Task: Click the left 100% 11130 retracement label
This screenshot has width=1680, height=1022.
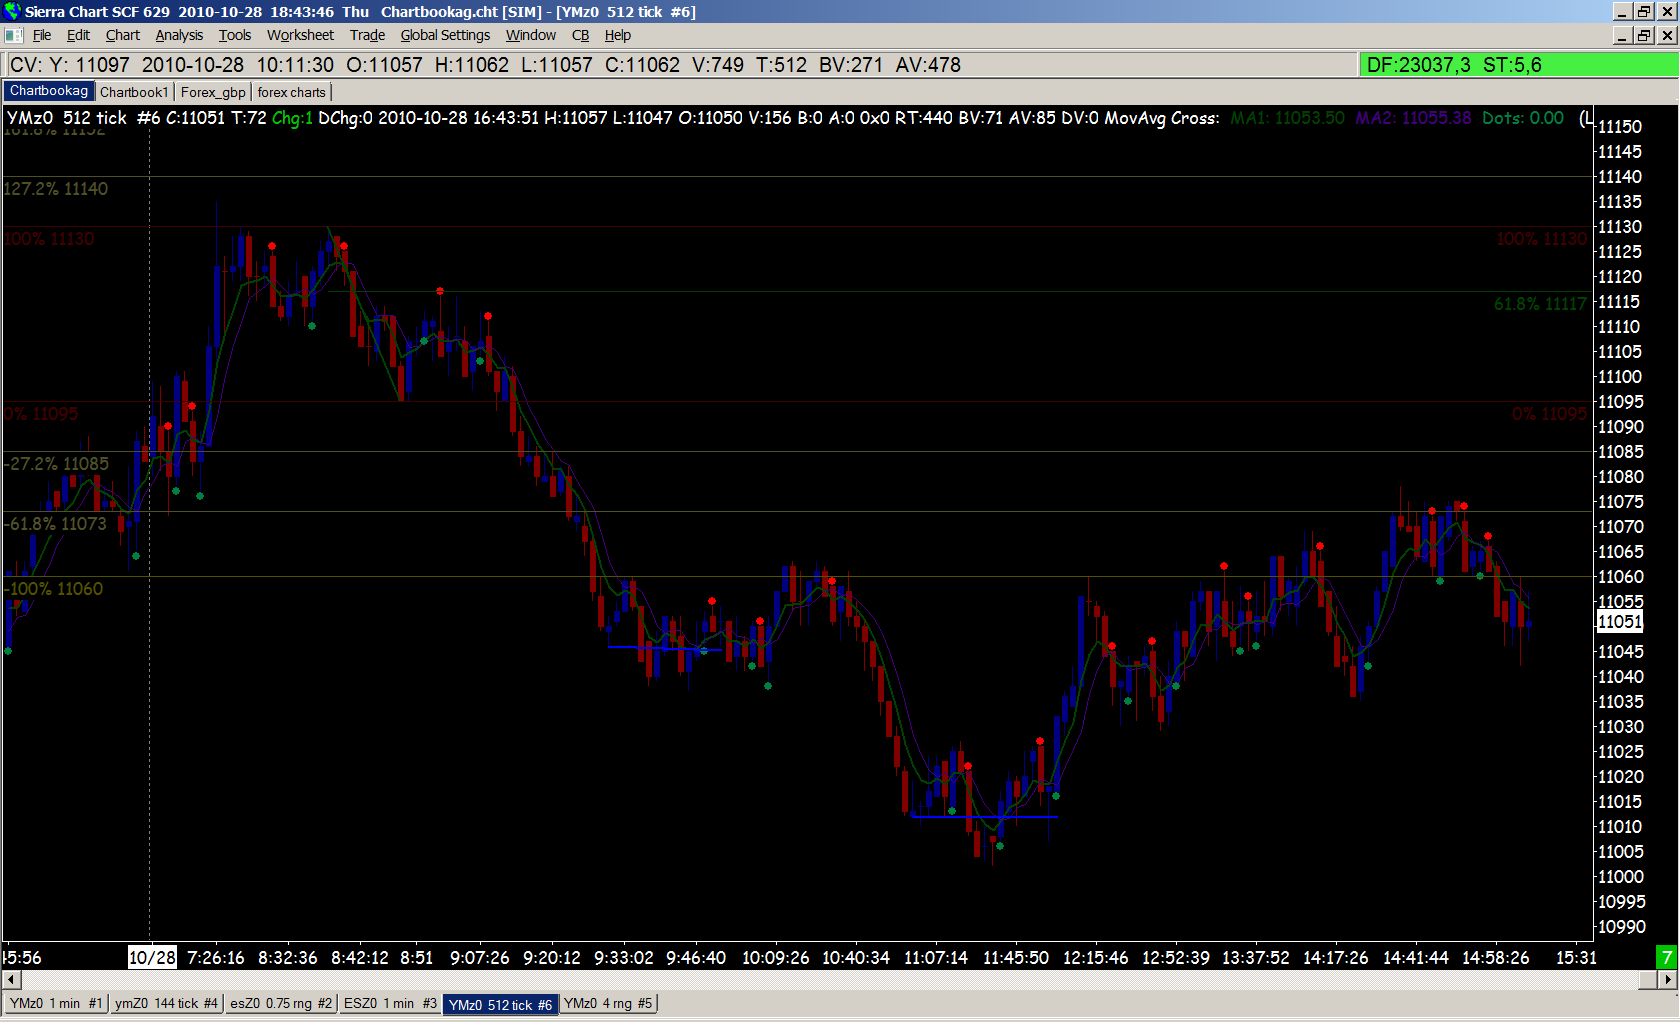Action: click(49, 239)
